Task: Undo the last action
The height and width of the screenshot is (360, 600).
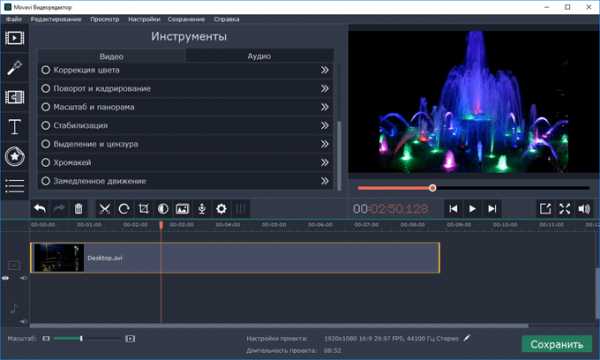Action: pyautogui.click(x=40, y=209)
